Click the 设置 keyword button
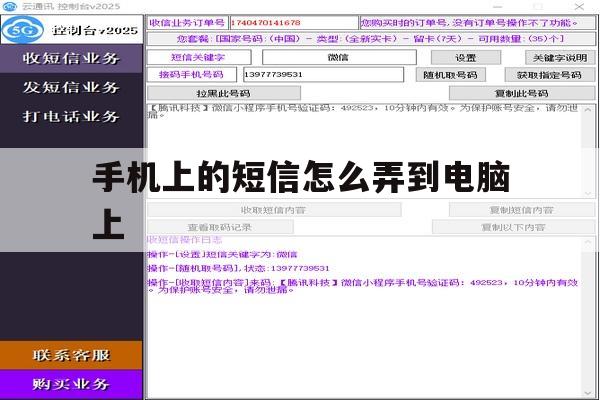This screenshot has width=600, height=400. 466,58
